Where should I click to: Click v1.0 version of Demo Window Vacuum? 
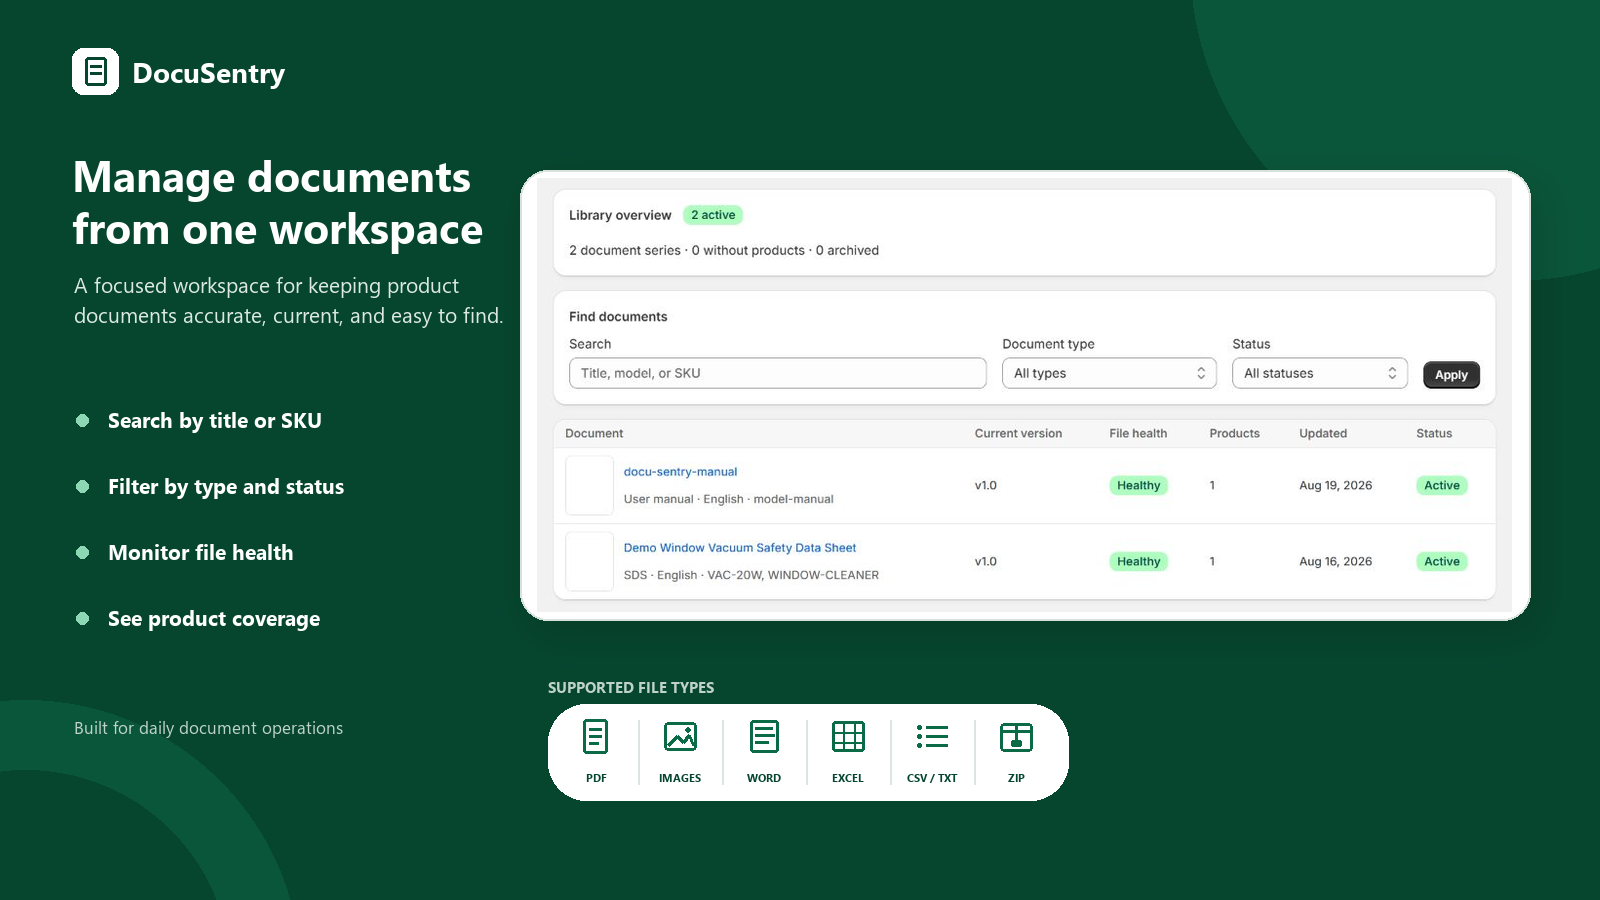986,562
